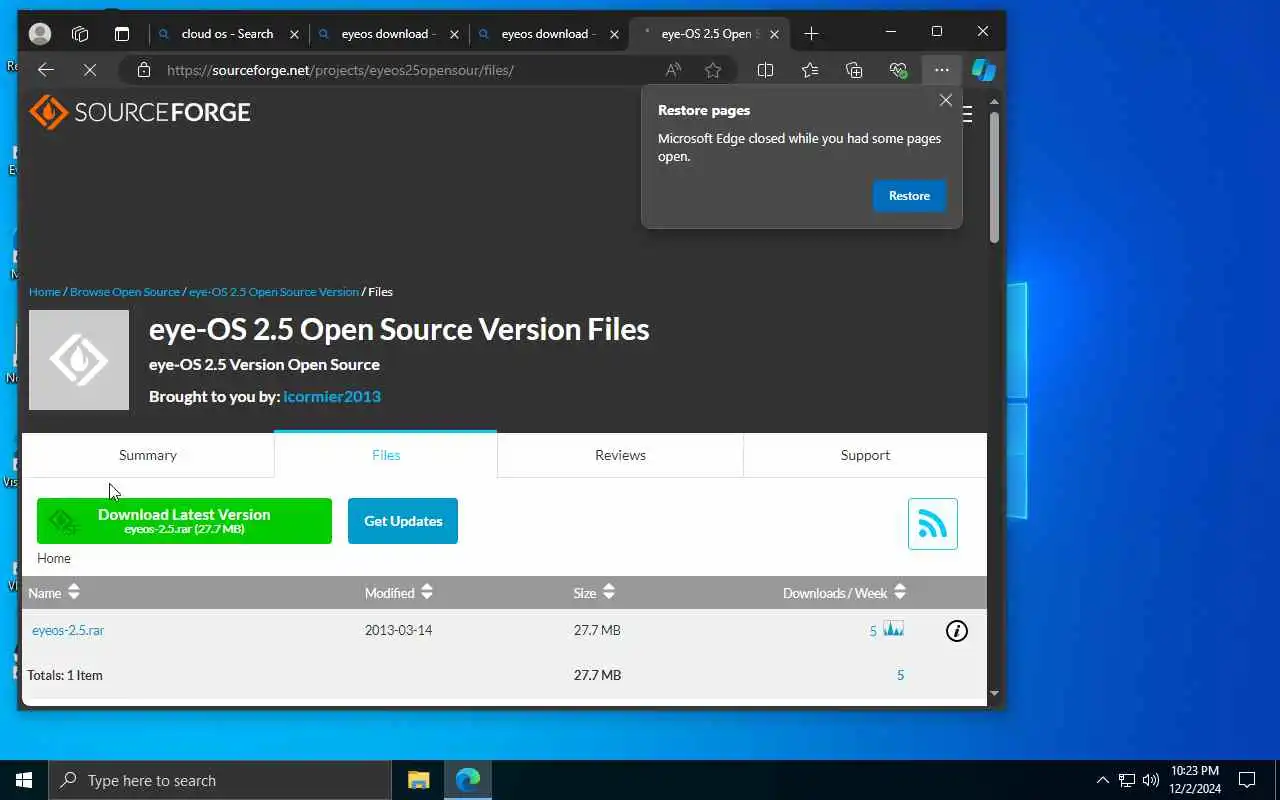The image size is (1280, 800).
Task: Sort by Downloads / Week column
Action: point(845,593)
